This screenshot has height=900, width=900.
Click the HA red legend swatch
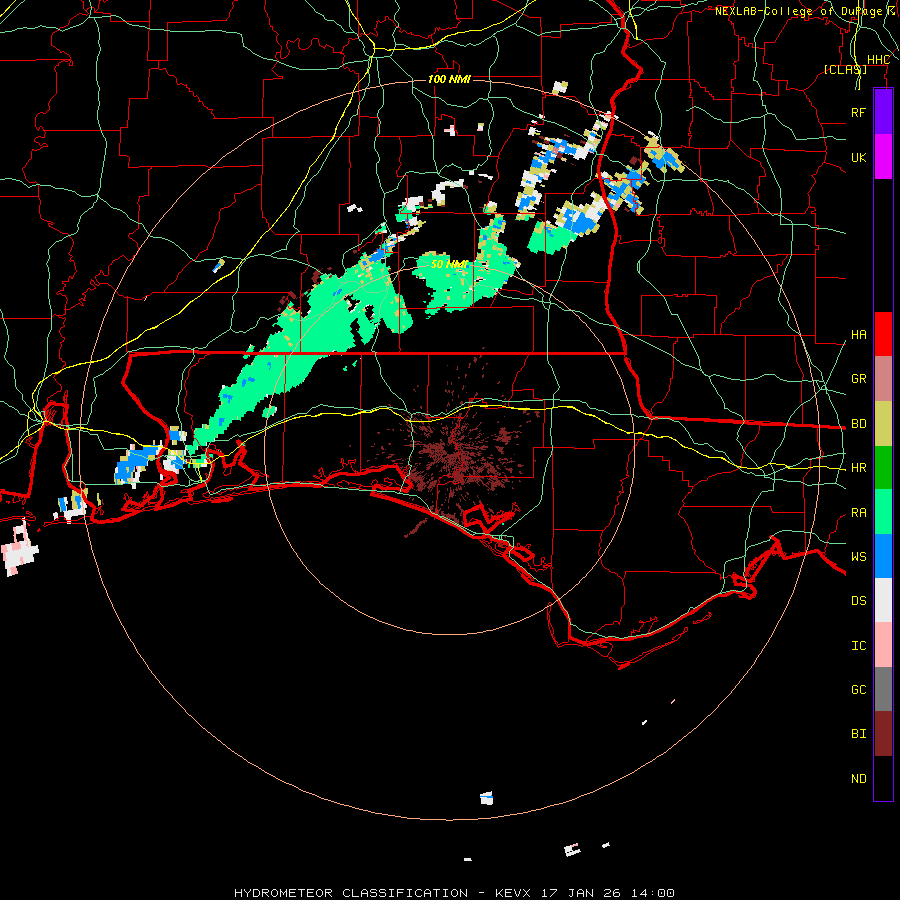click(x=883, y=334)
